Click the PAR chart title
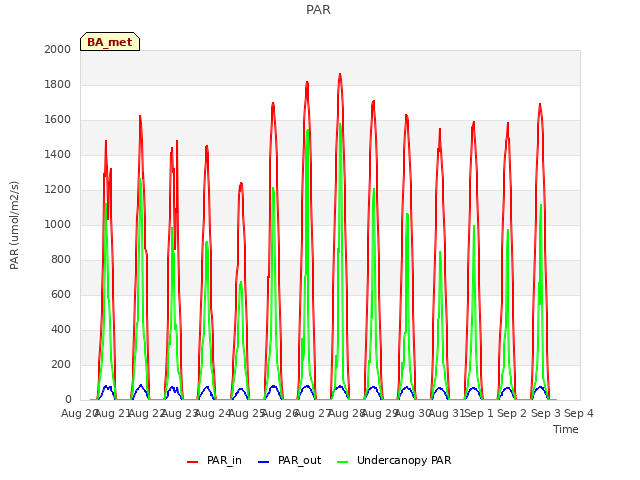Image resolution: width=640 pixels, height=480 pixels. [318, 9]
